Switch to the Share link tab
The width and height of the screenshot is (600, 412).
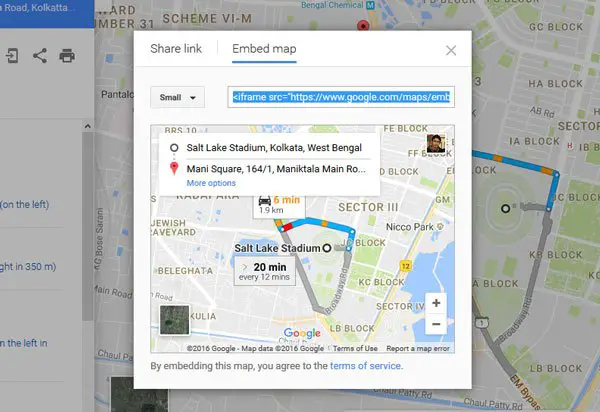click(x=176, y=49)
